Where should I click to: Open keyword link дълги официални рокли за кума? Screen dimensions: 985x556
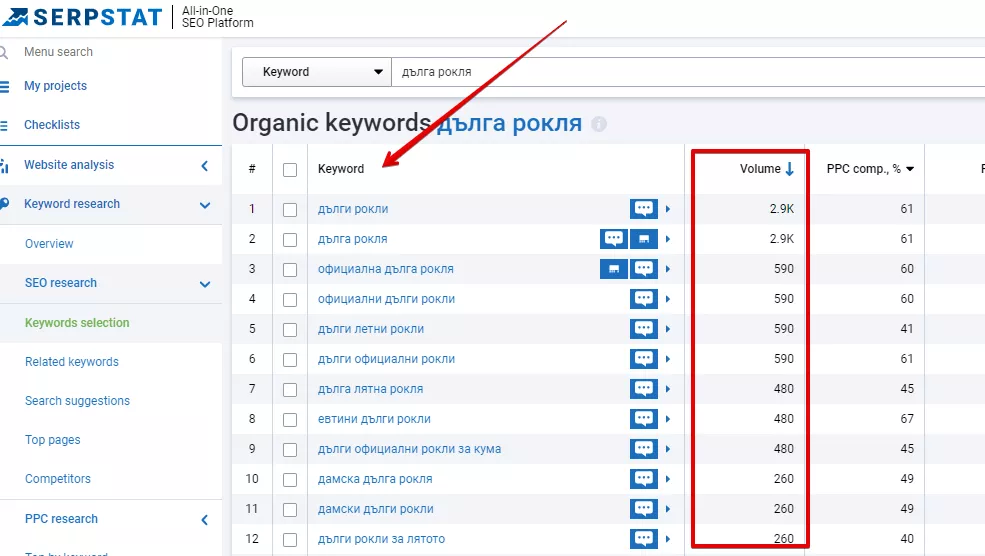click(x=410, y=449)
